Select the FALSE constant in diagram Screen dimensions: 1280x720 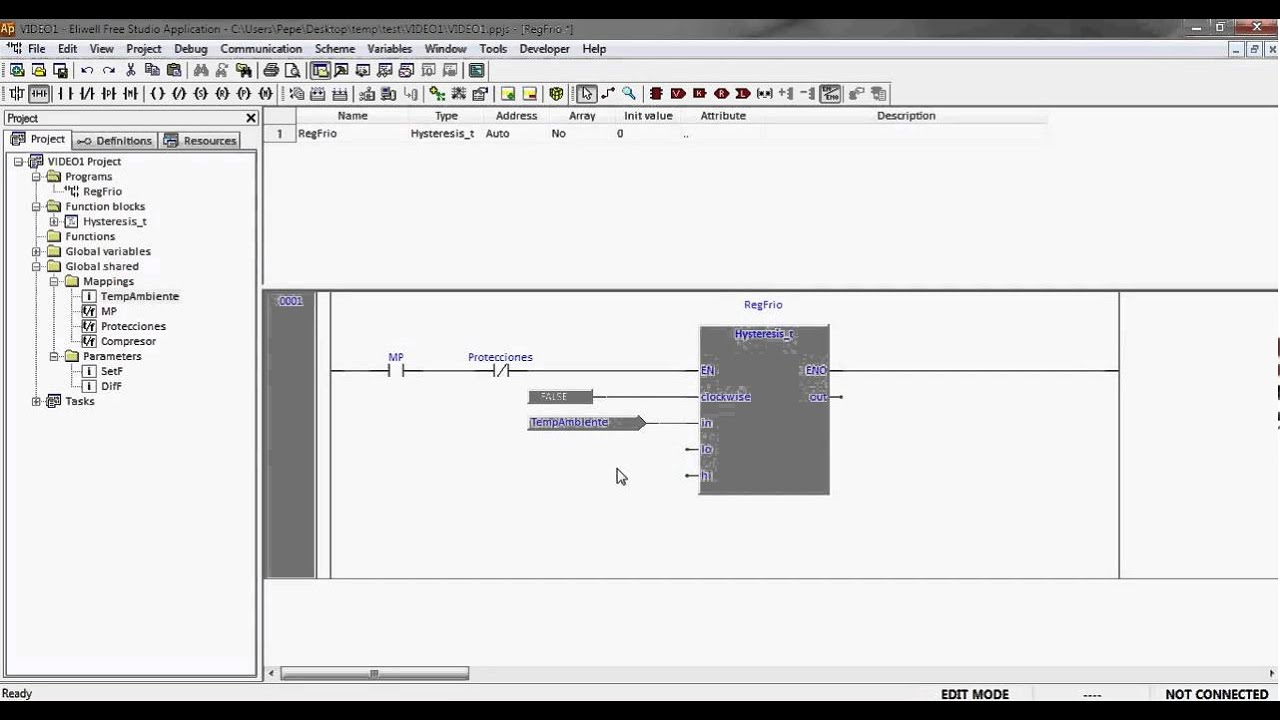tap(560, 397)
